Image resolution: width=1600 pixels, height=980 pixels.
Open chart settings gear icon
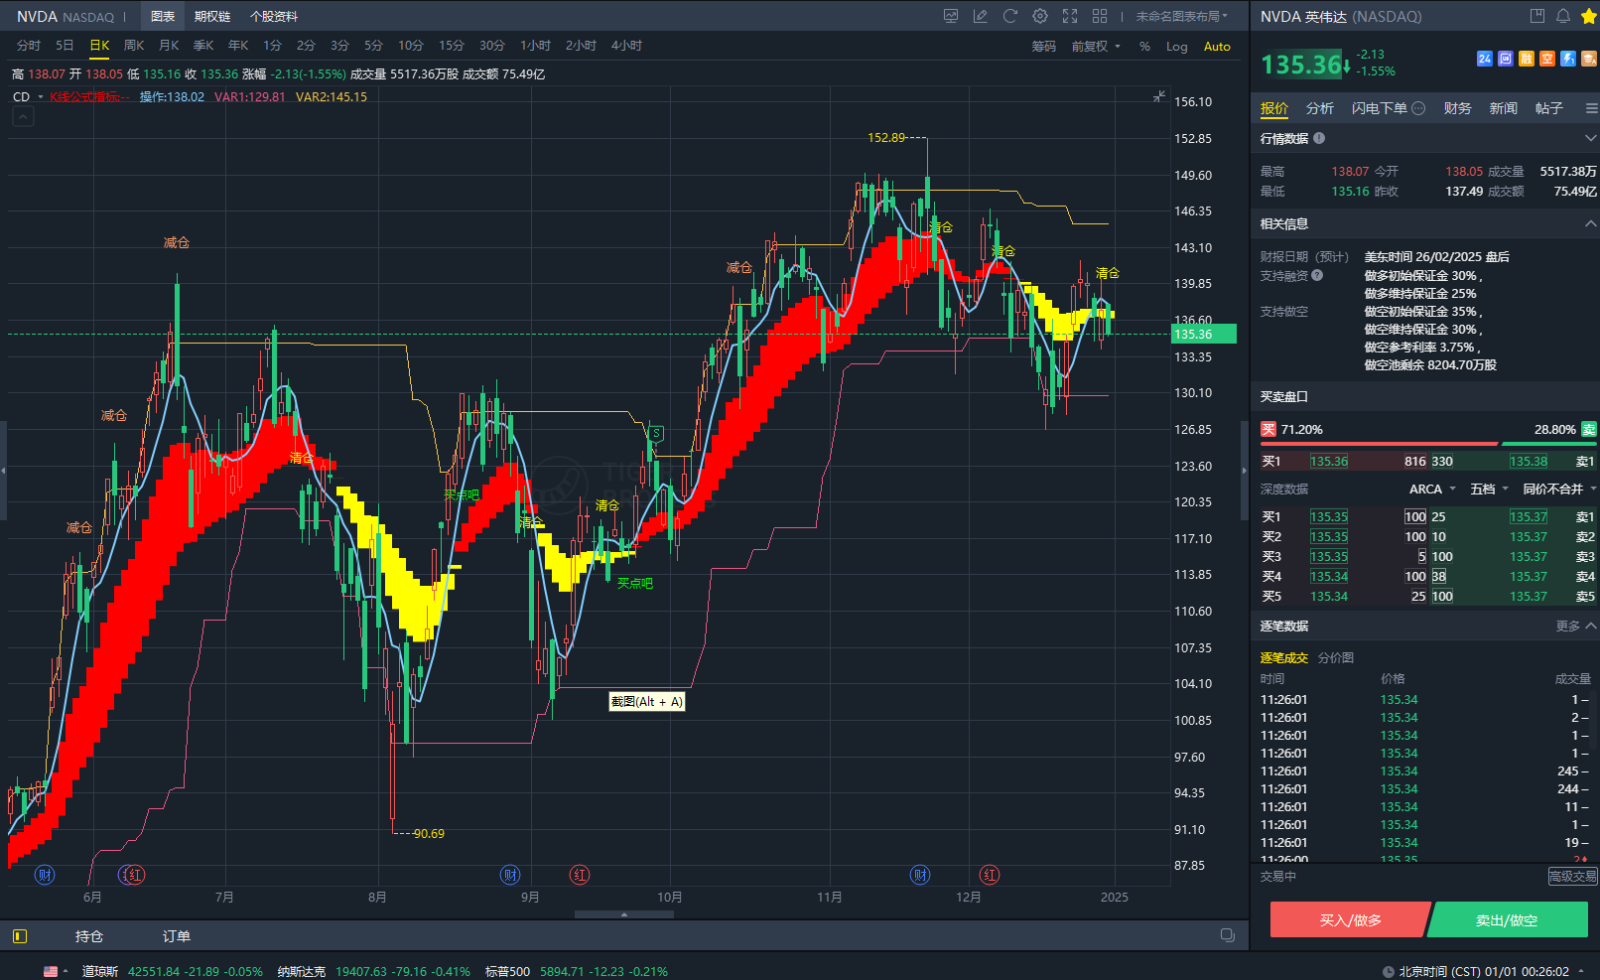pyautogui.click(x=1040, y=16)
